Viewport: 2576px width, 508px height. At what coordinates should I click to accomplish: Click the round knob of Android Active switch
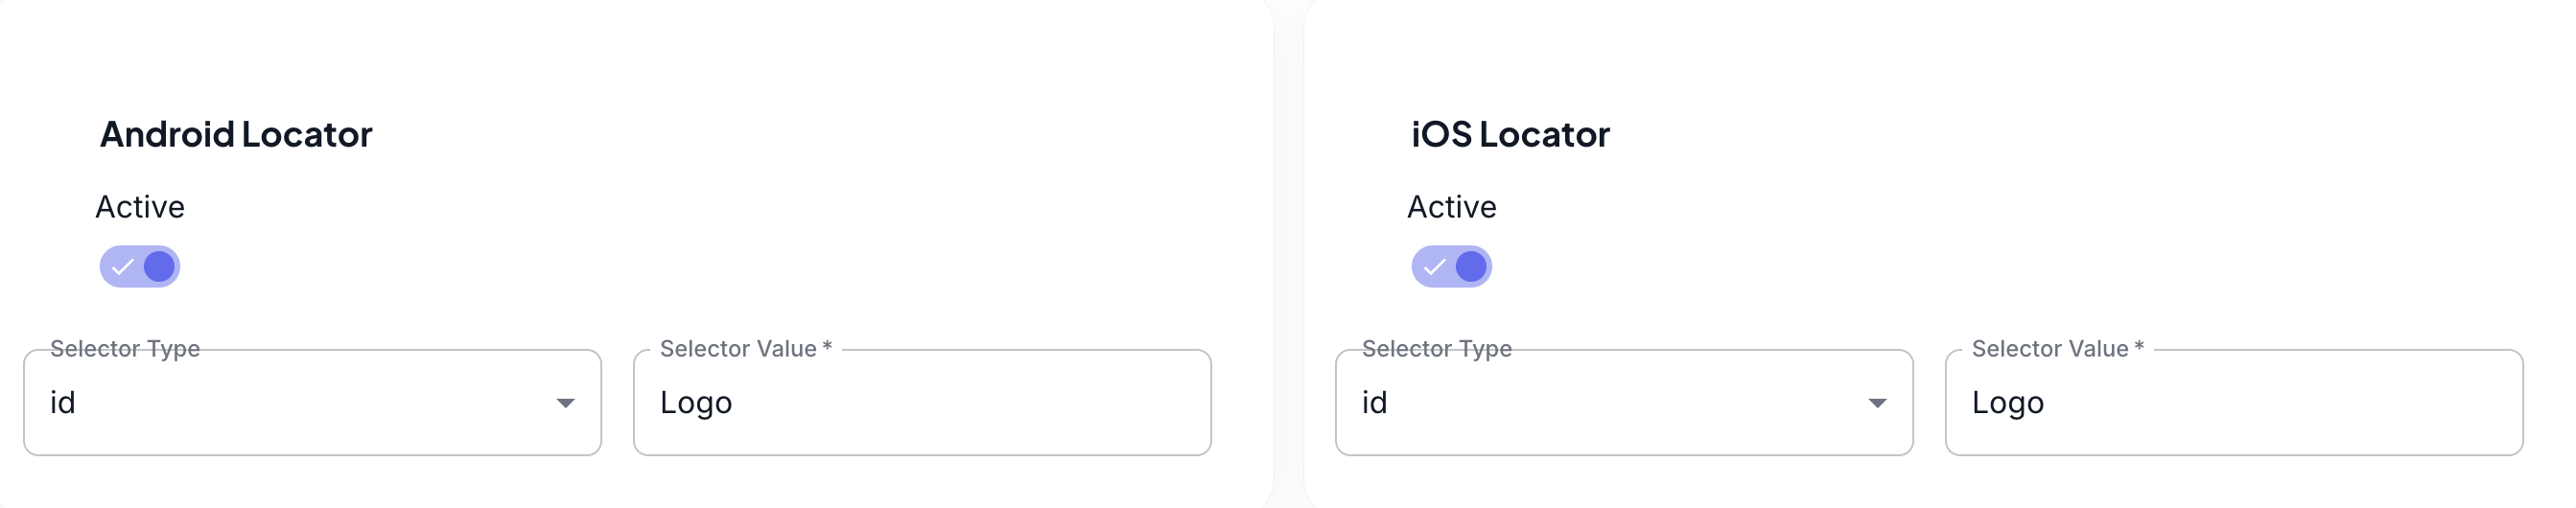coord(159,267)
